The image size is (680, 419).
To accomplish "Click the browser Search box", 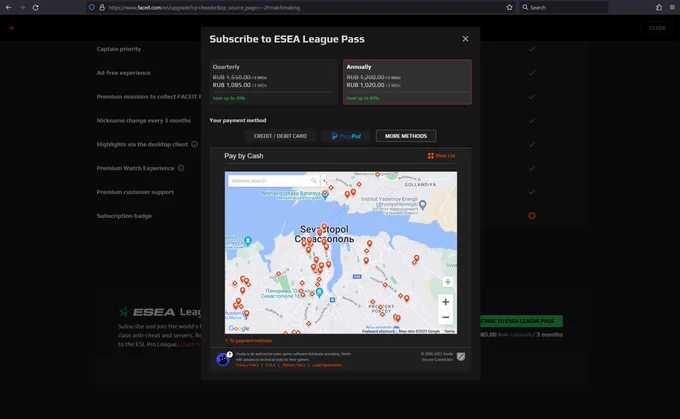I will pyautogui.click(x=563, y=7).
